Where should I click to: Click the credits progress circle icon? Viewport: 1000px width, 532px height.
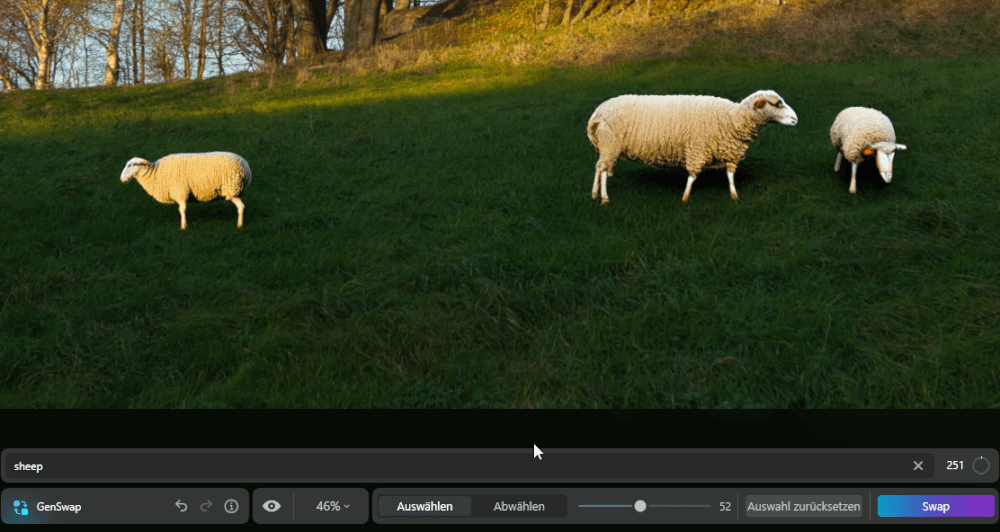(x=981, y=466)
